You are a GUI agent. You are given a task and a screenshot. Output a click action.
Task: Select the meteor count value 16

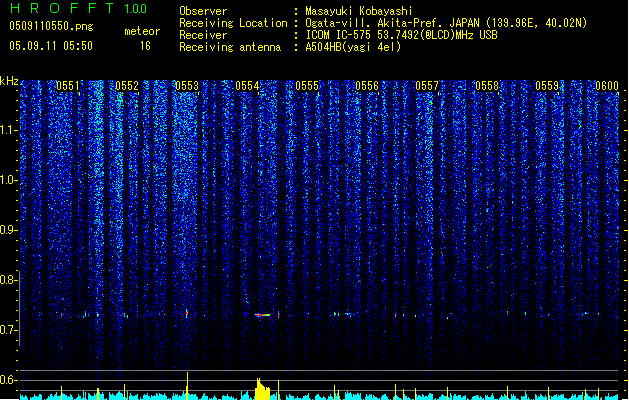point(145,46)
